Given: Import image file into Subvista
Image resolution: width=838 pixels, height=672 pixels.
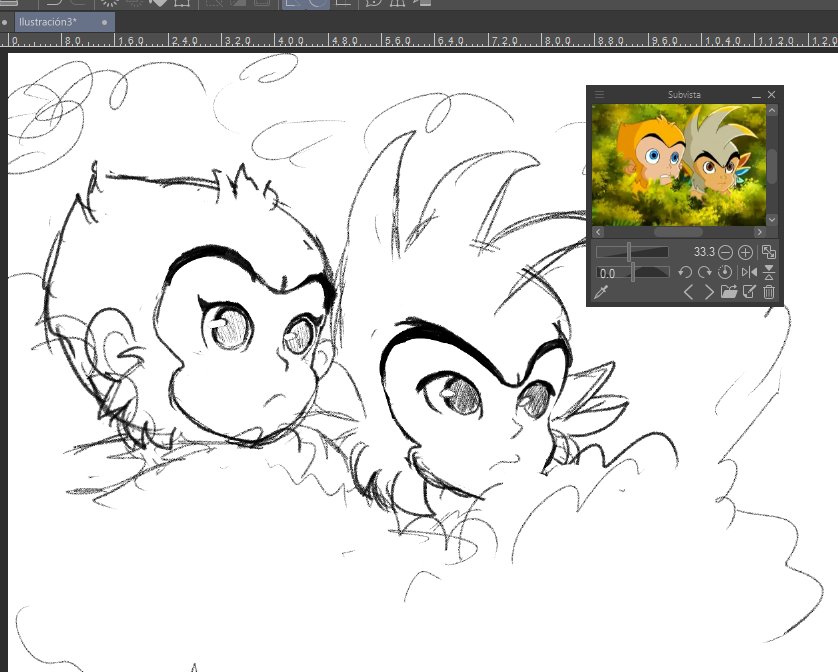Looking at the screenshot, I should [x=728, y=292].
